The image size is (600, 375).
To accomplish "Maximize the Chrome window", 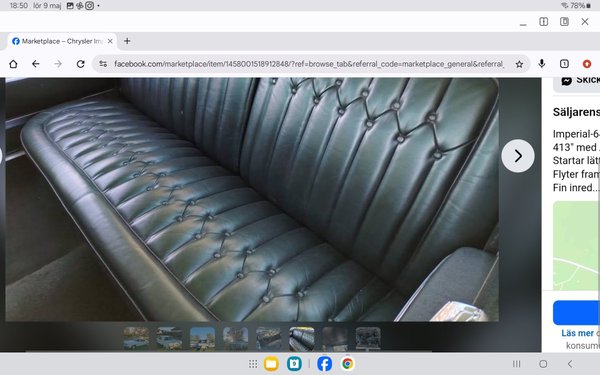I will [x=564, y=22].
